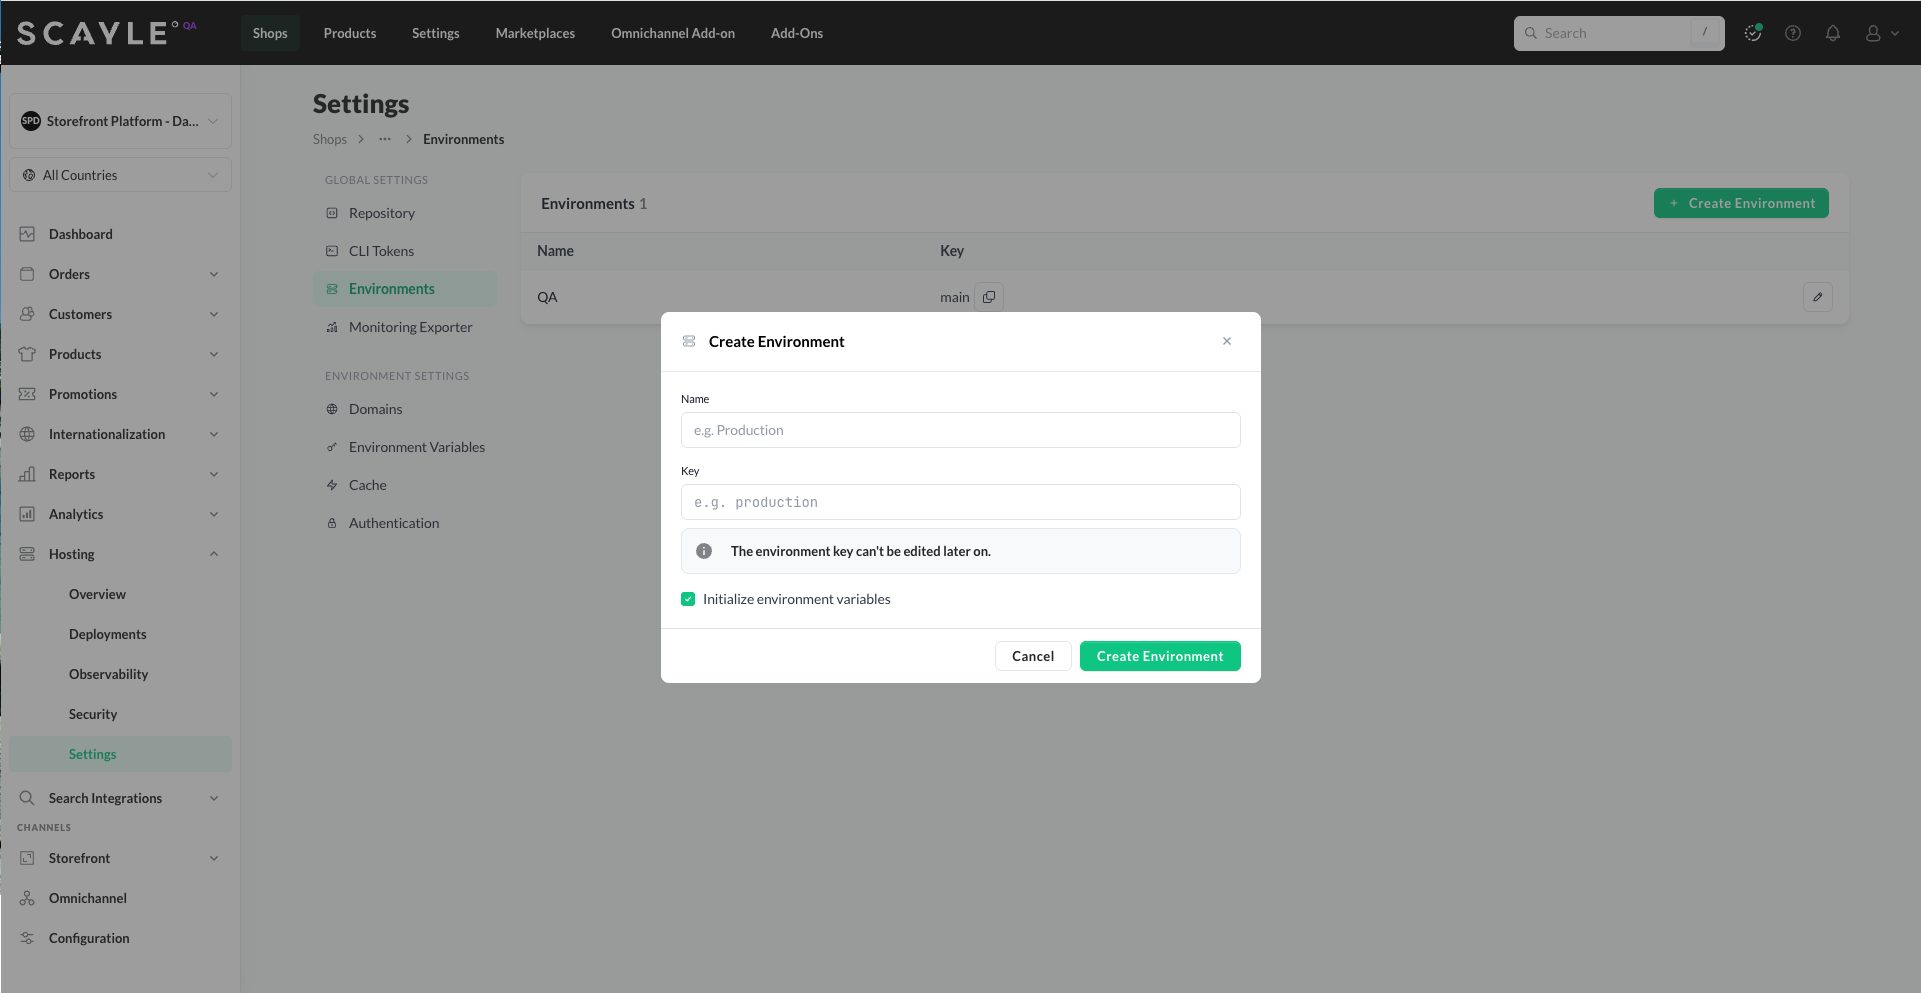The height and width of the screenshot is (993, 1921).
Task: Click the Domains globe icon
Action: pyautogui.click(x=332, y=409)
